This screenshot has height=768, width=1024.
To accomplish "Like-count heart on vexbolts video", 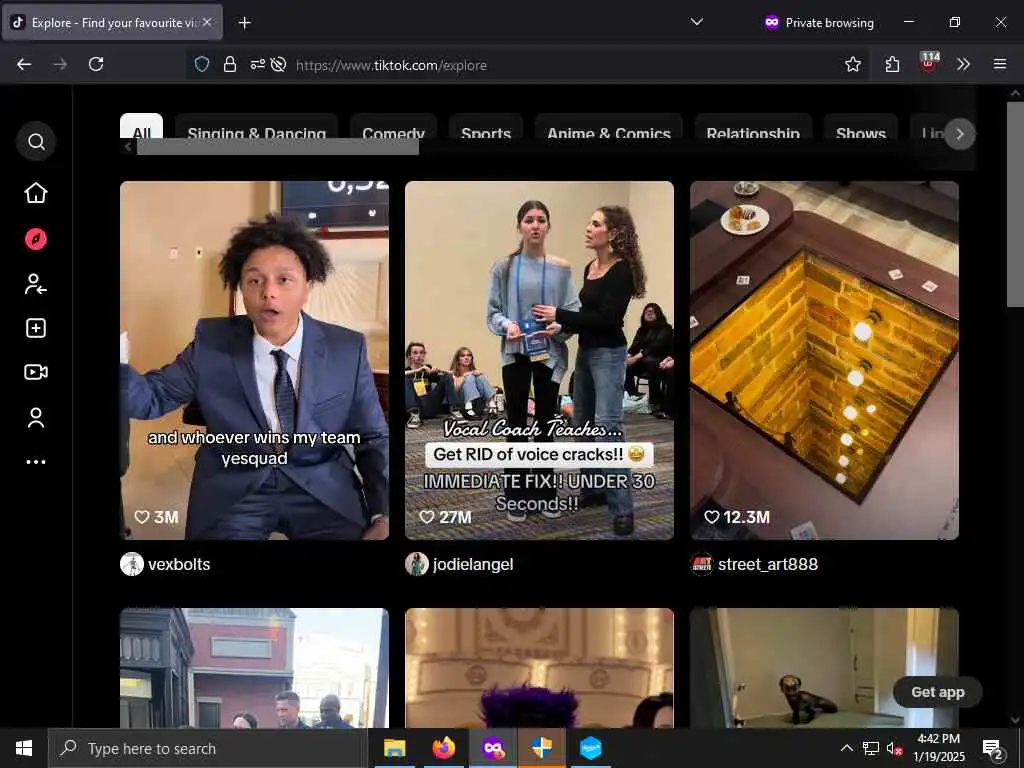I will click(142, 517).
